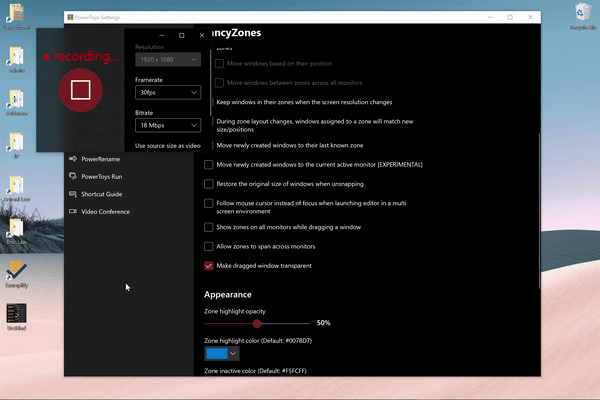
Task: Select the Untitled file on desktop
Action: coord(16,317)
